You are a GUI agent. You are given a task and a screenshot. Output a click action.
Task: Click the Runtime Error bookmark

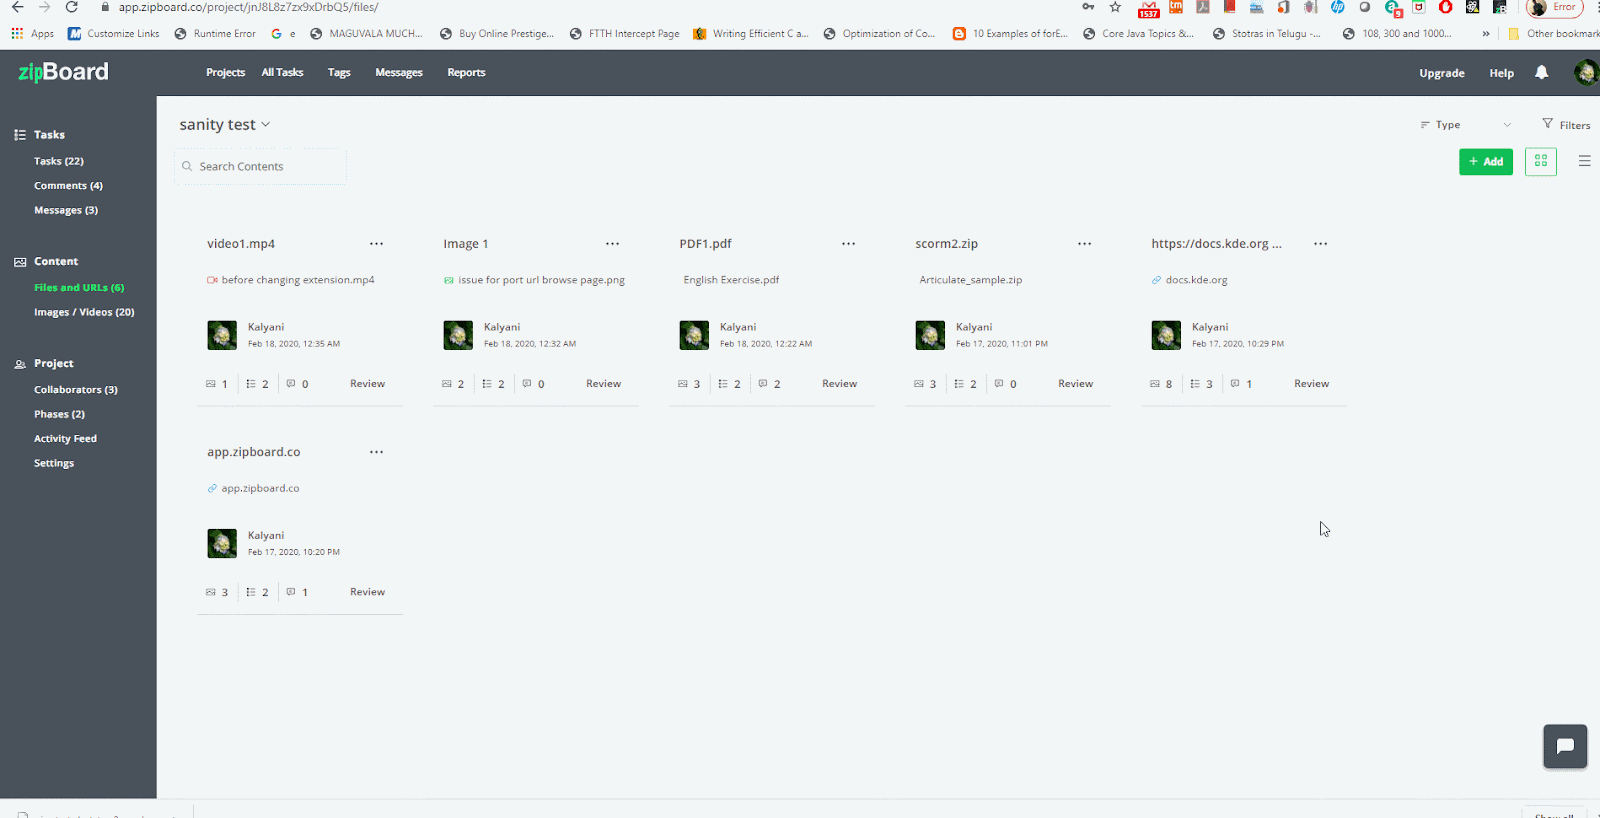click(215, 33)
